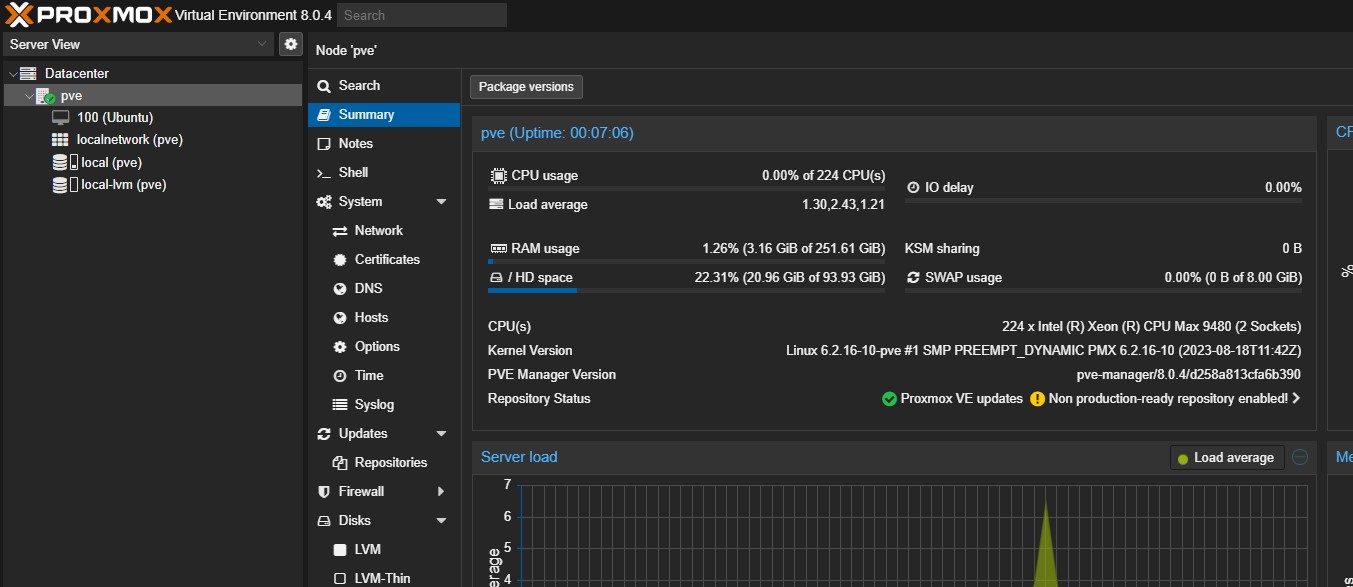Collapse the Datacenter tree node
The image size is (1353, 587).
click(12, 74)
